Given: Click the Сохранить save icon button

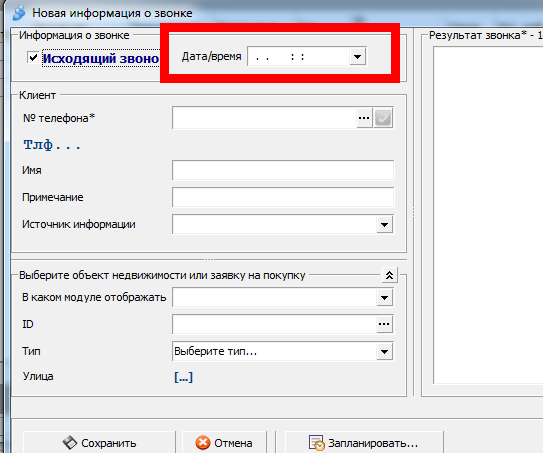Looking at the screenshot, I should [x=99, y=443].
